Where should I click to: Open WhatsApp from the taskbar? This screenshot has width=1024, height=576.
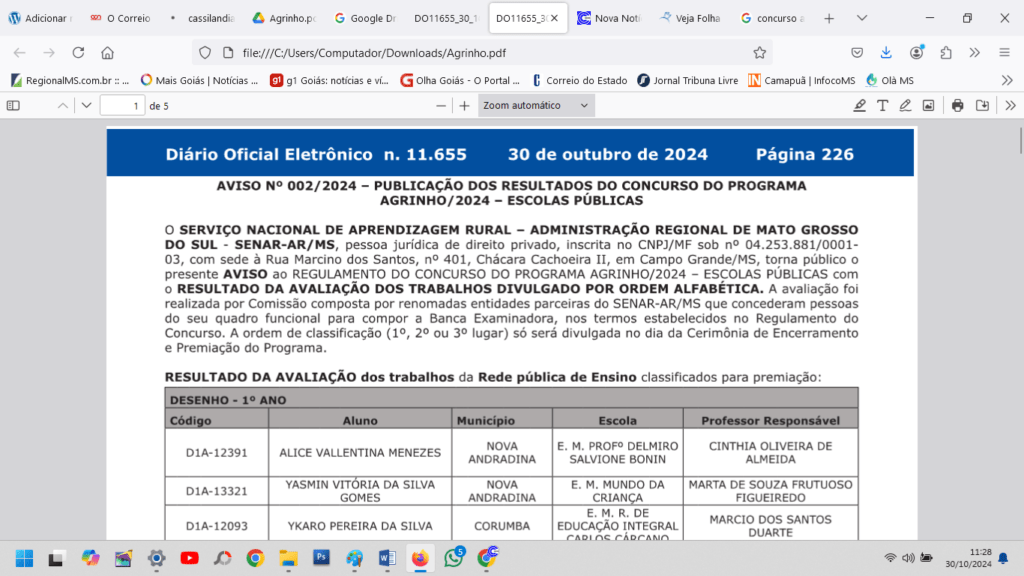point(453,558)
